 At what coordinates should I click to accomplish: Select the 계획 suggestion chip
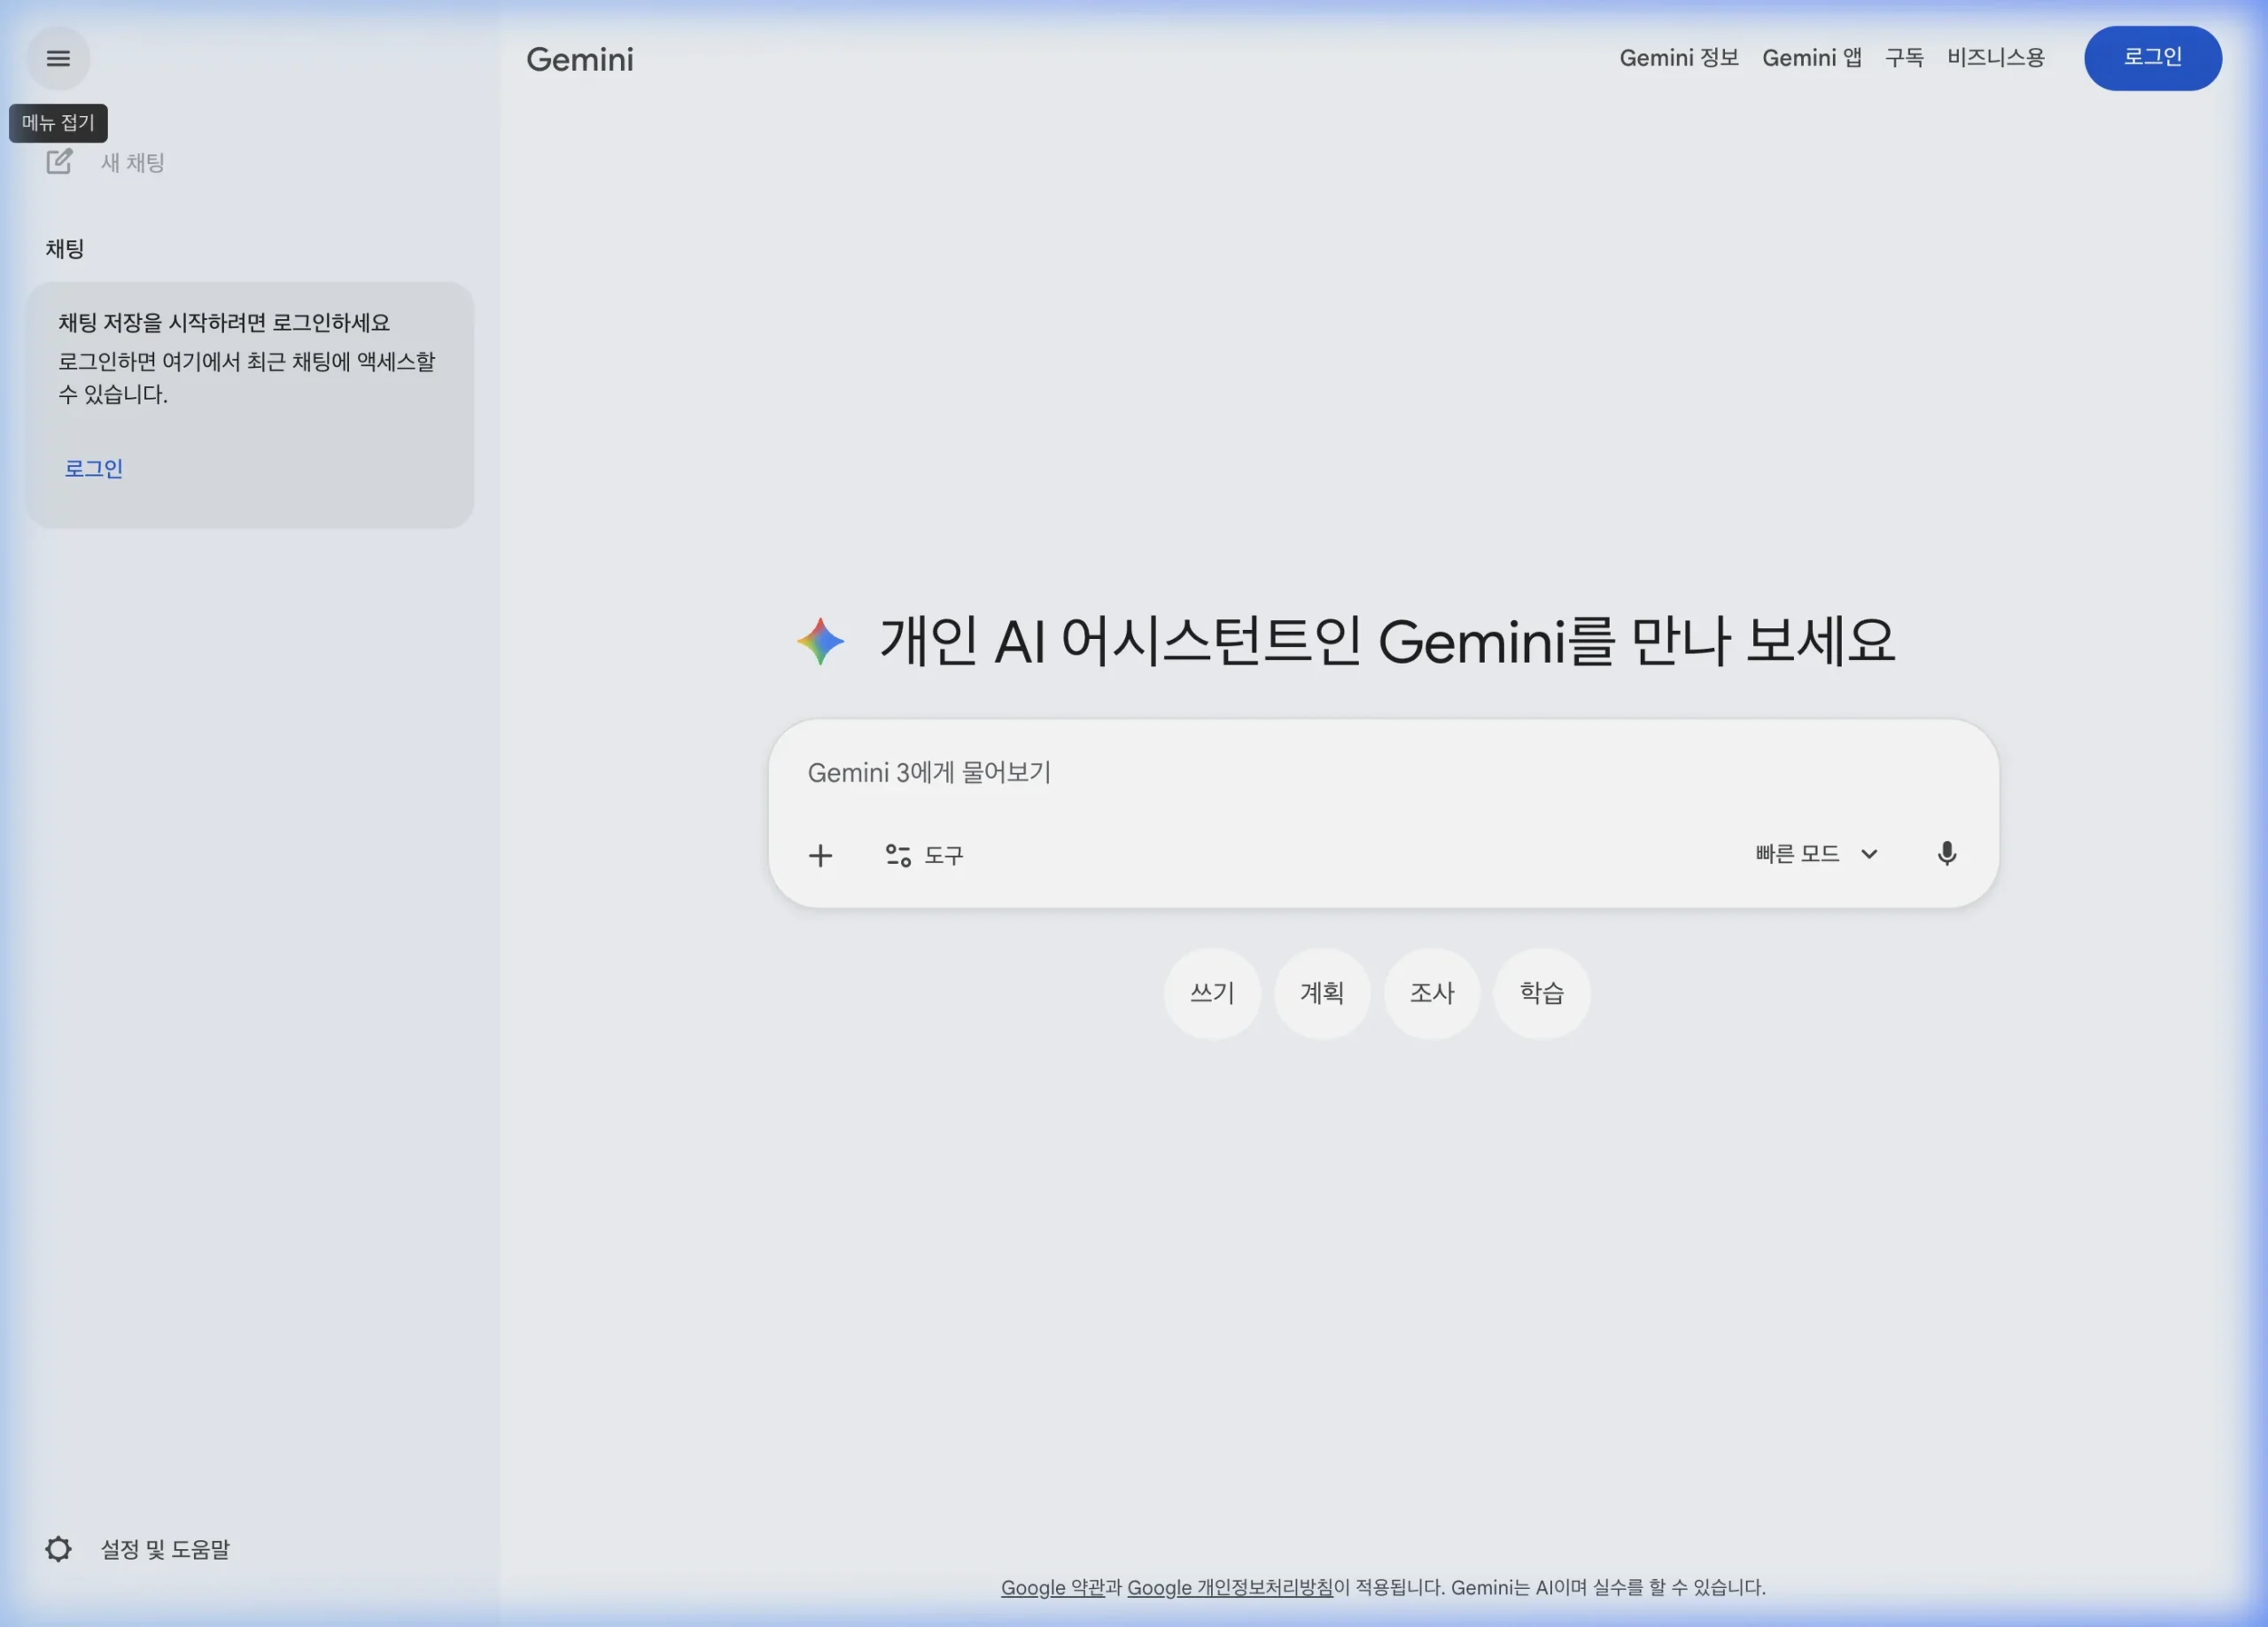pos(1322,993)
